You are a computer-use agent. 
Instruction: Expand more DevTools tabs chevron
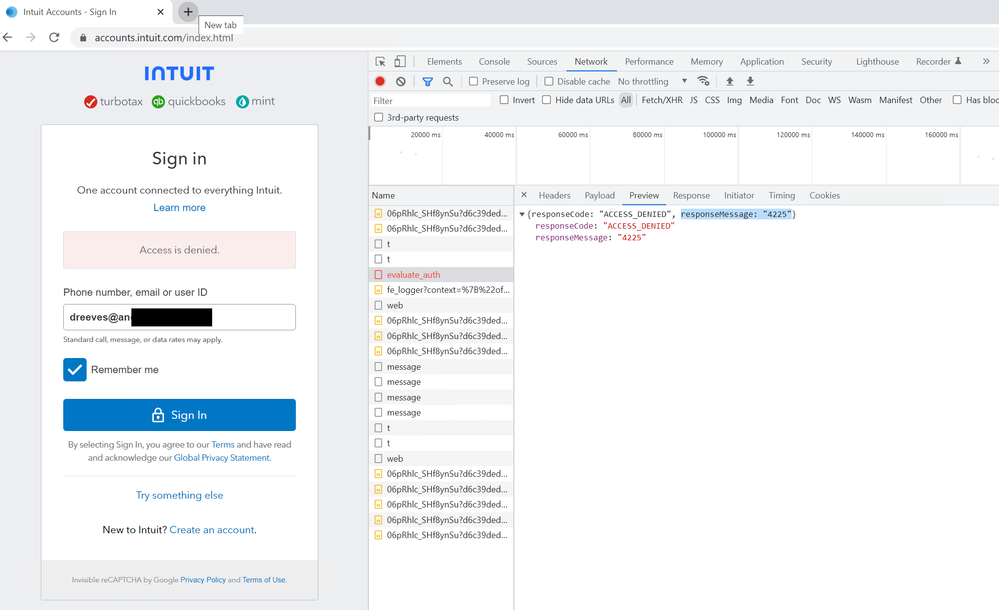(987, 62)
